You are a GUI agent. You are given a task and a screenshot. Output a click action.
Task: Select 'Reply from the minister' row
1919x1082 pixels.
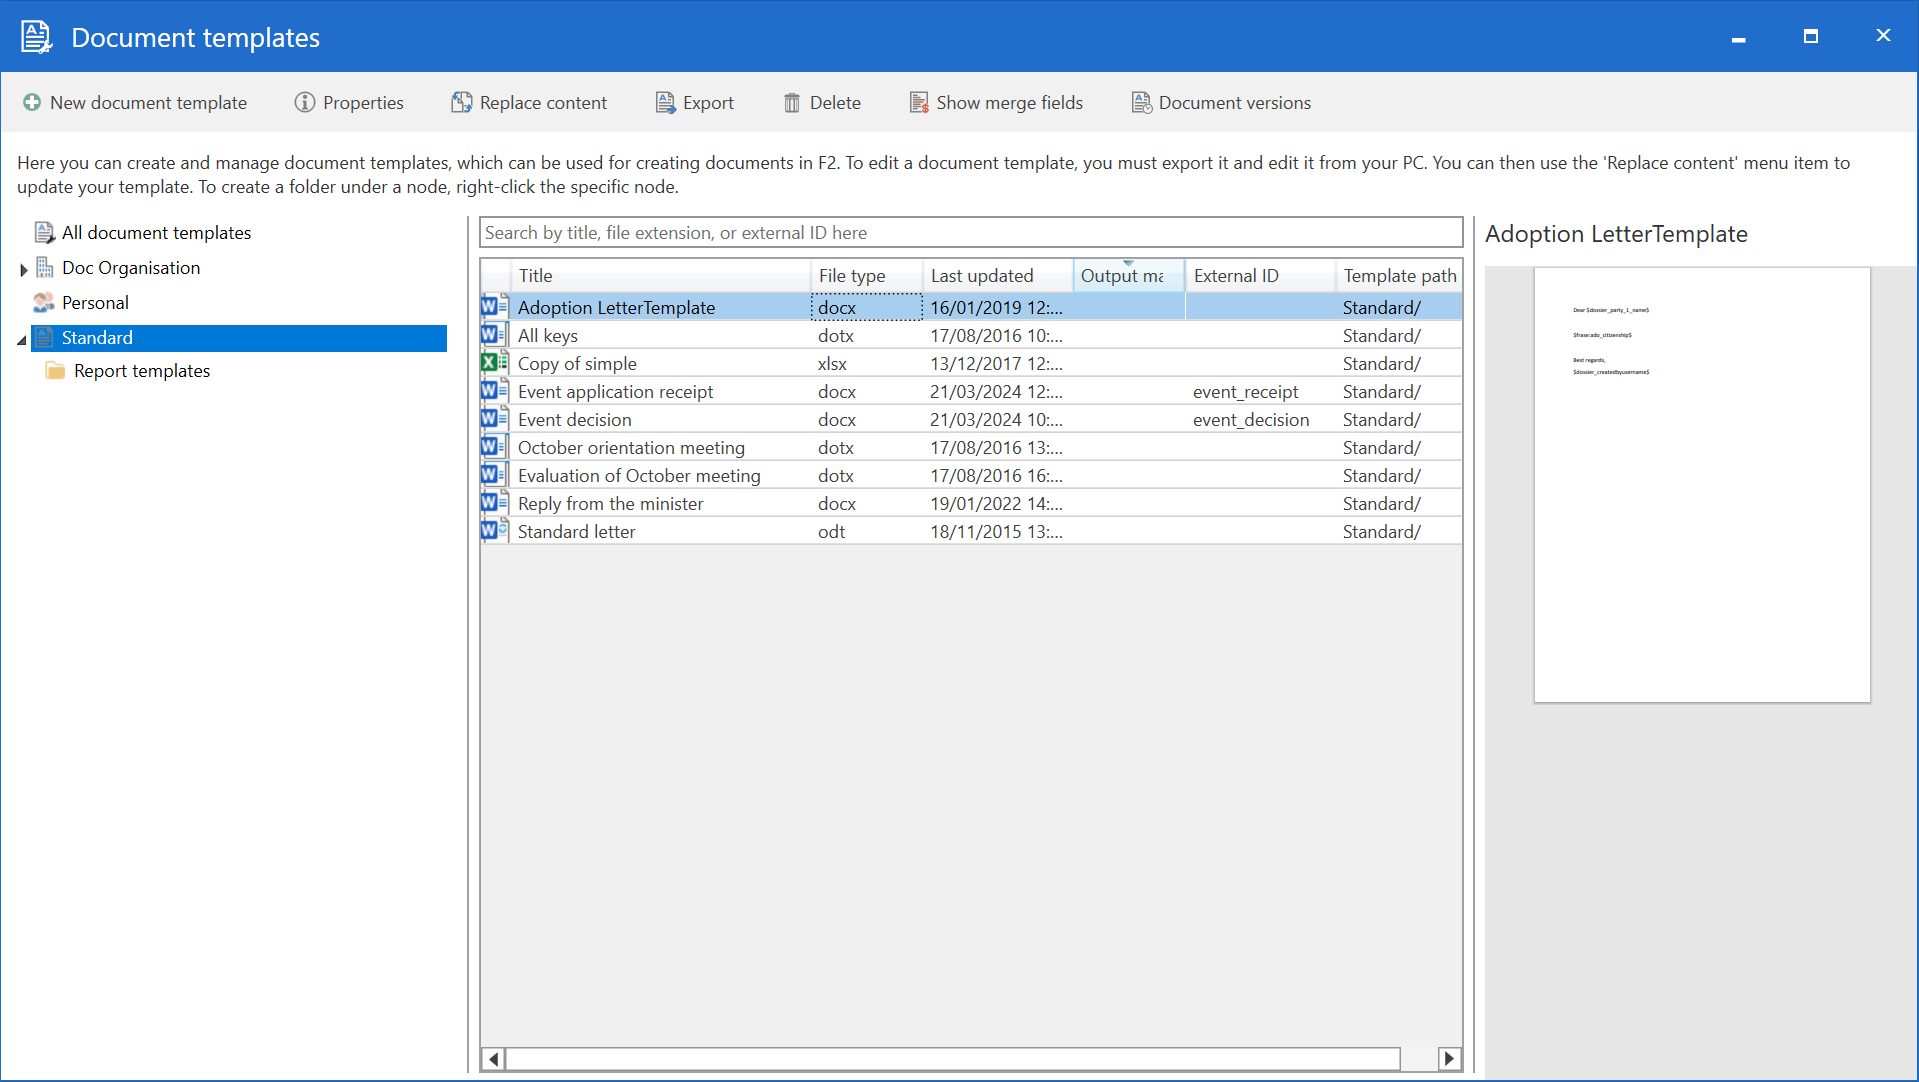coord(971,503)
